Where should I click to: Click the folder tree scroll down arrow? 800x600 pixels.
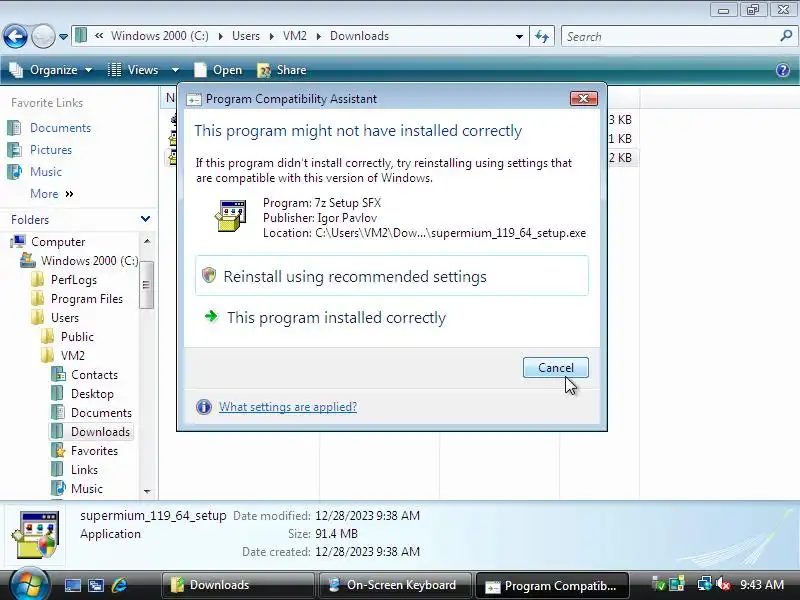(147, 491)
